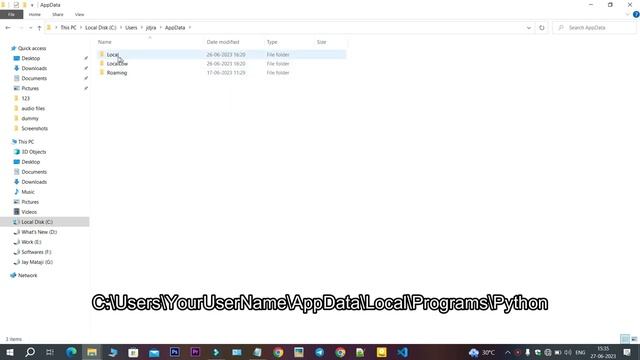Expand the address bar history dropdown
640x360 pixels.
click(x=529, y=28)
